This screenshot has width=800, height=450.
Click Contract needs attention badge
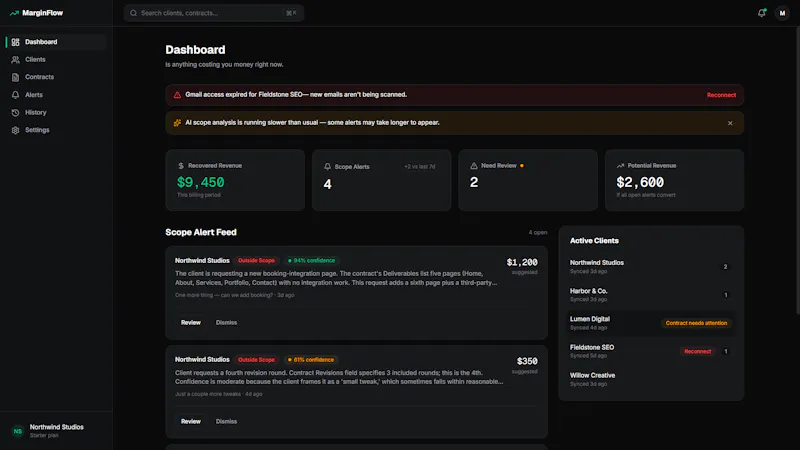click(x=696, y=323)
